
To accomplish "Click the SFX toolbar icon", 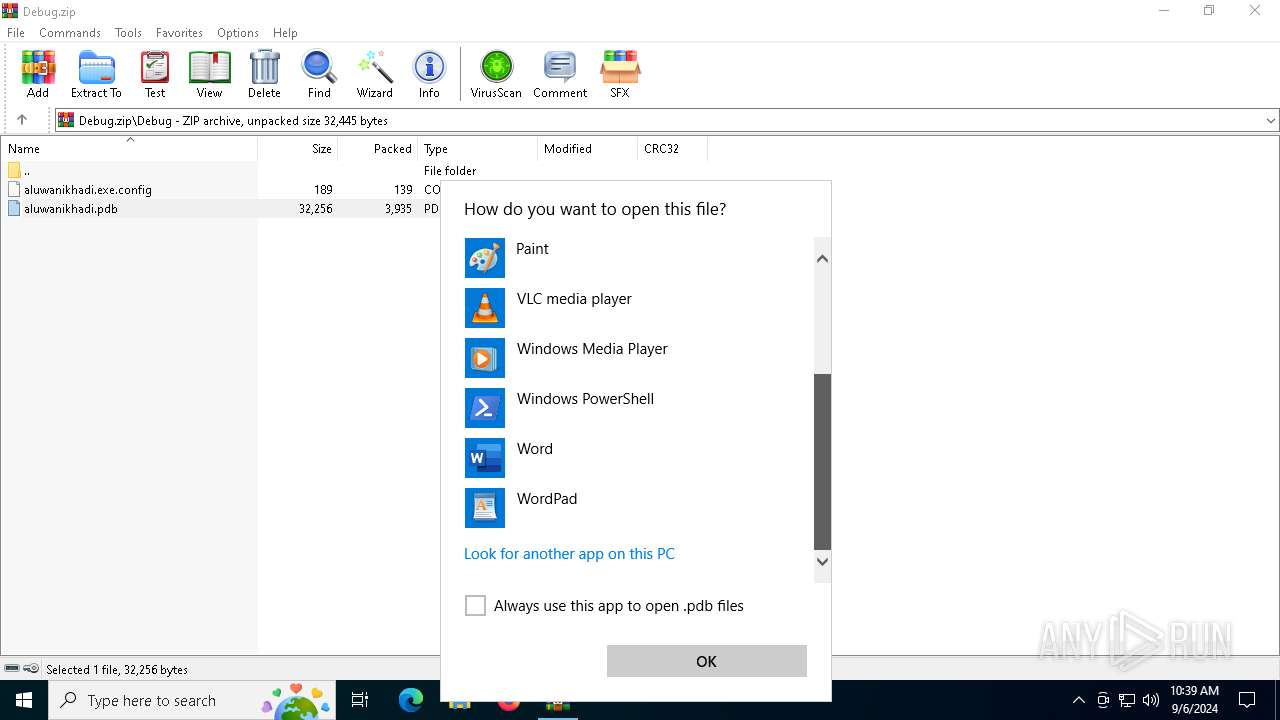I will (x=620, y=75).
